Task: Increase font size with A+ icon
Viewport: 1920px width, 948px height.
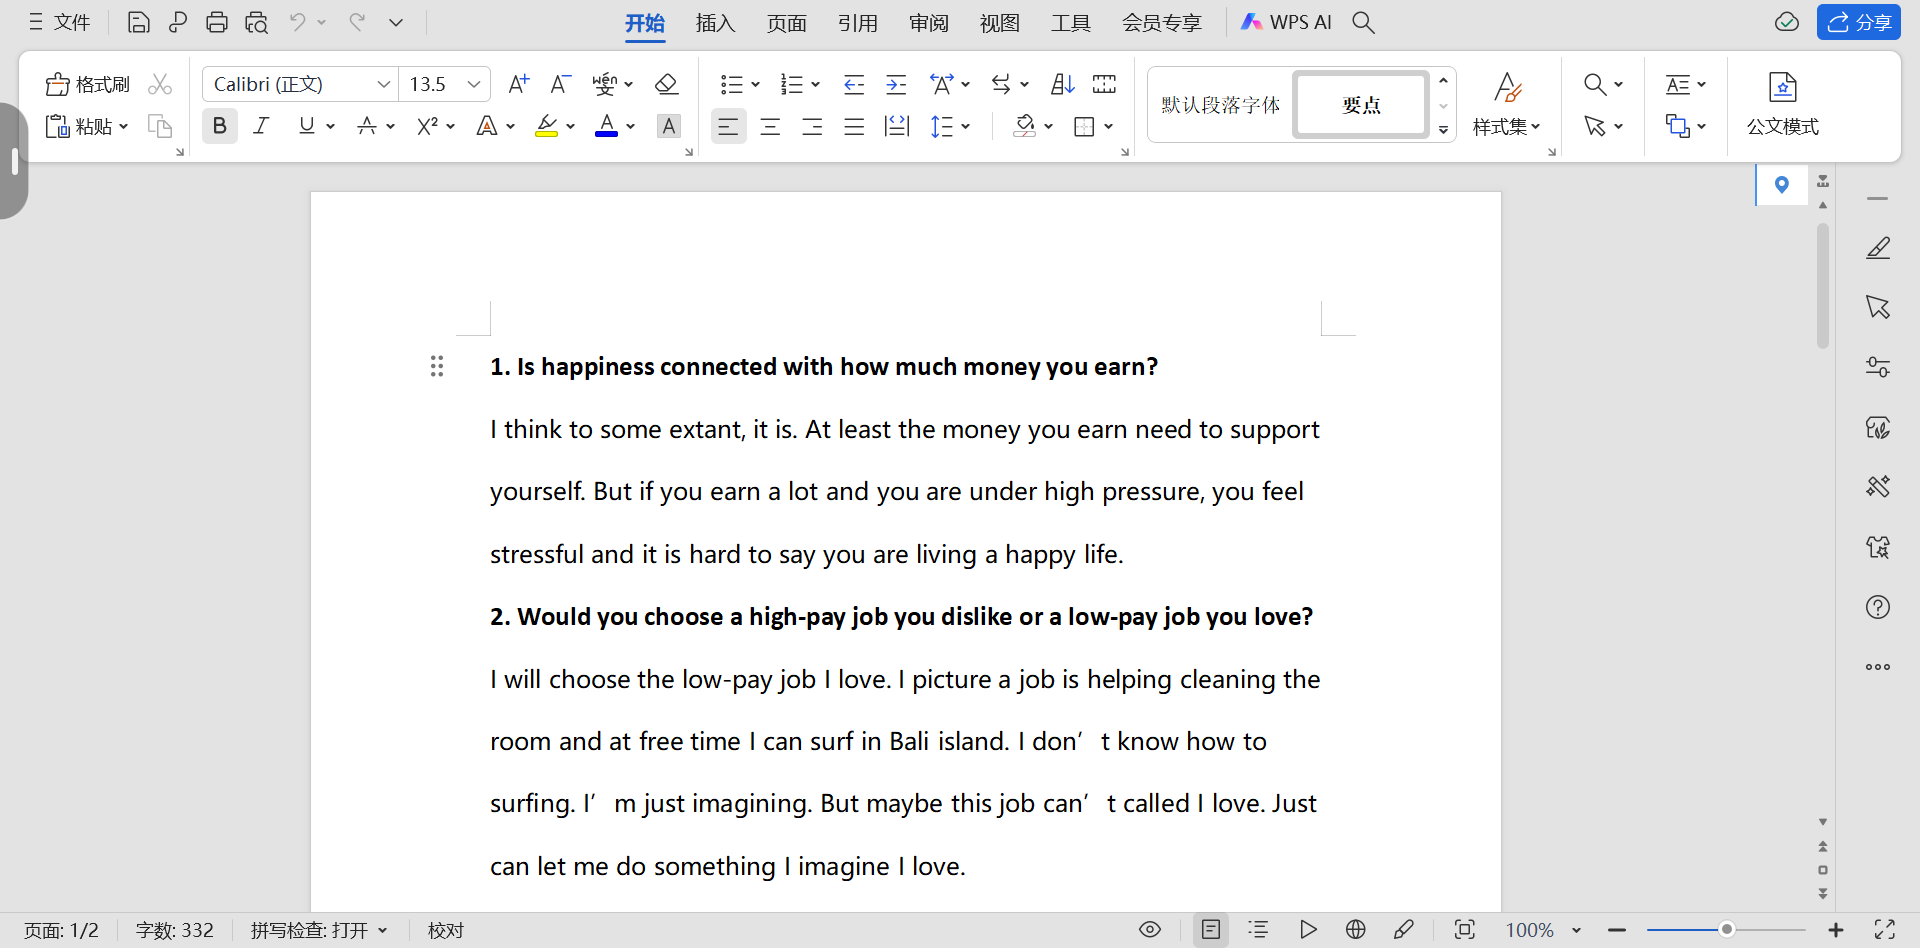Action: (x=518, y=84)
